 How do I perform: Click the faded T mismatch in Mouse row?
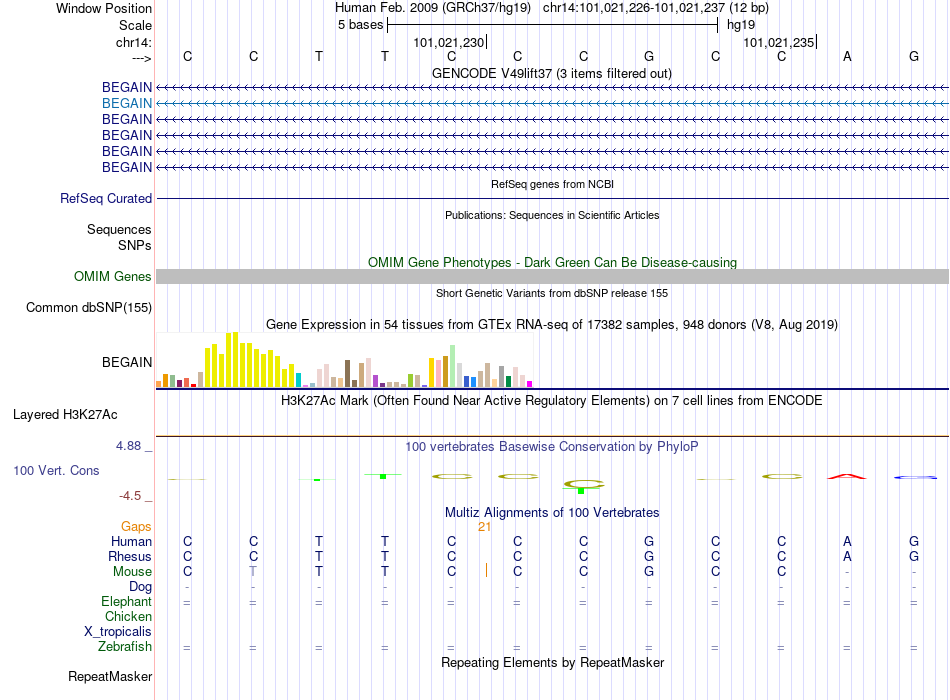click(x=253, y=572)
